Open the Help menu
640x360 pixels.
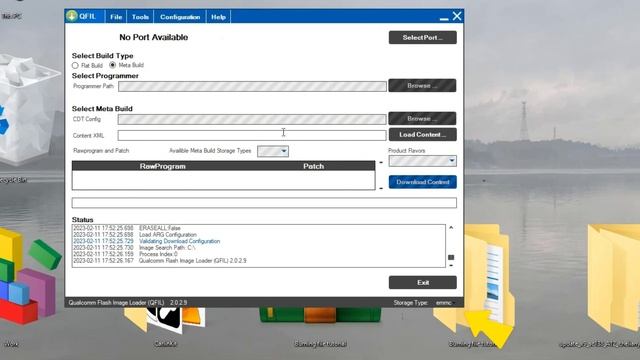(218, 17)
